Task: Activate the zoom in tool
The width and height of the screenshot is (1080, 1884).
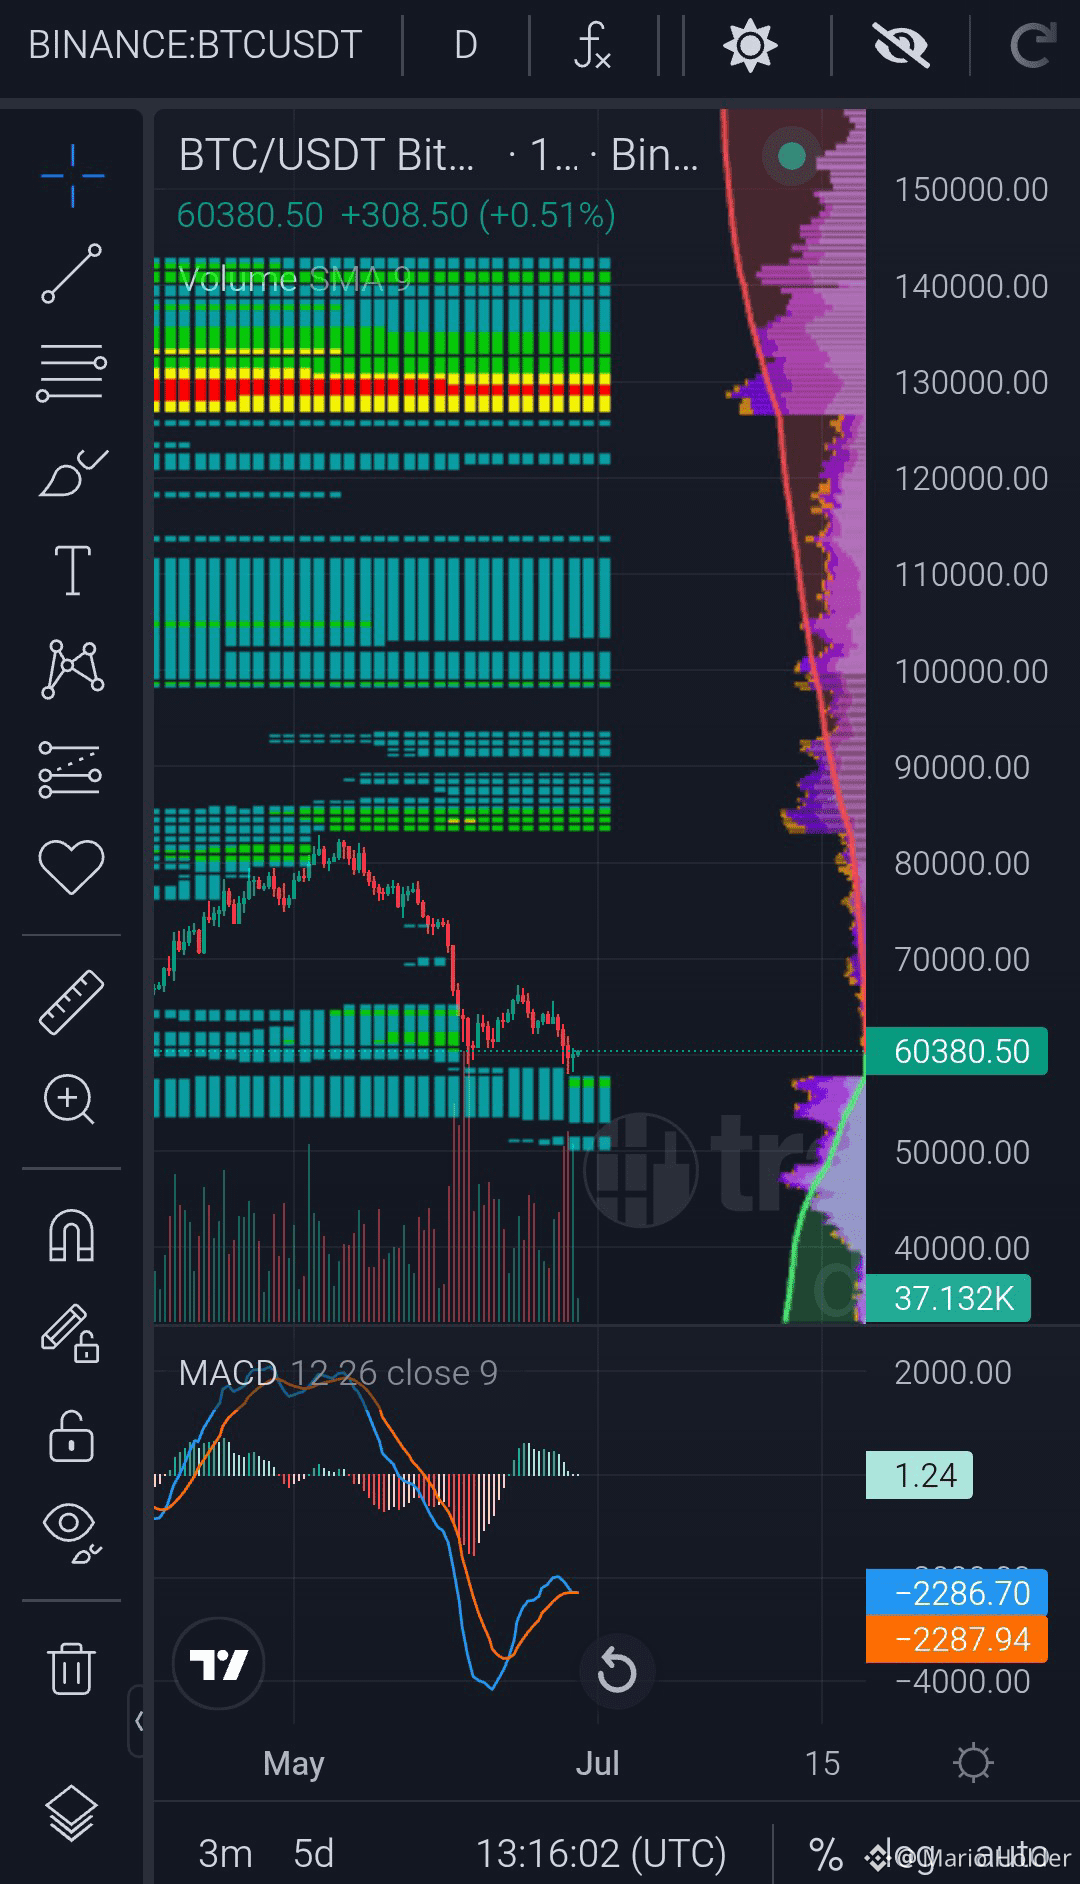Action: [x=69, y=1100]
